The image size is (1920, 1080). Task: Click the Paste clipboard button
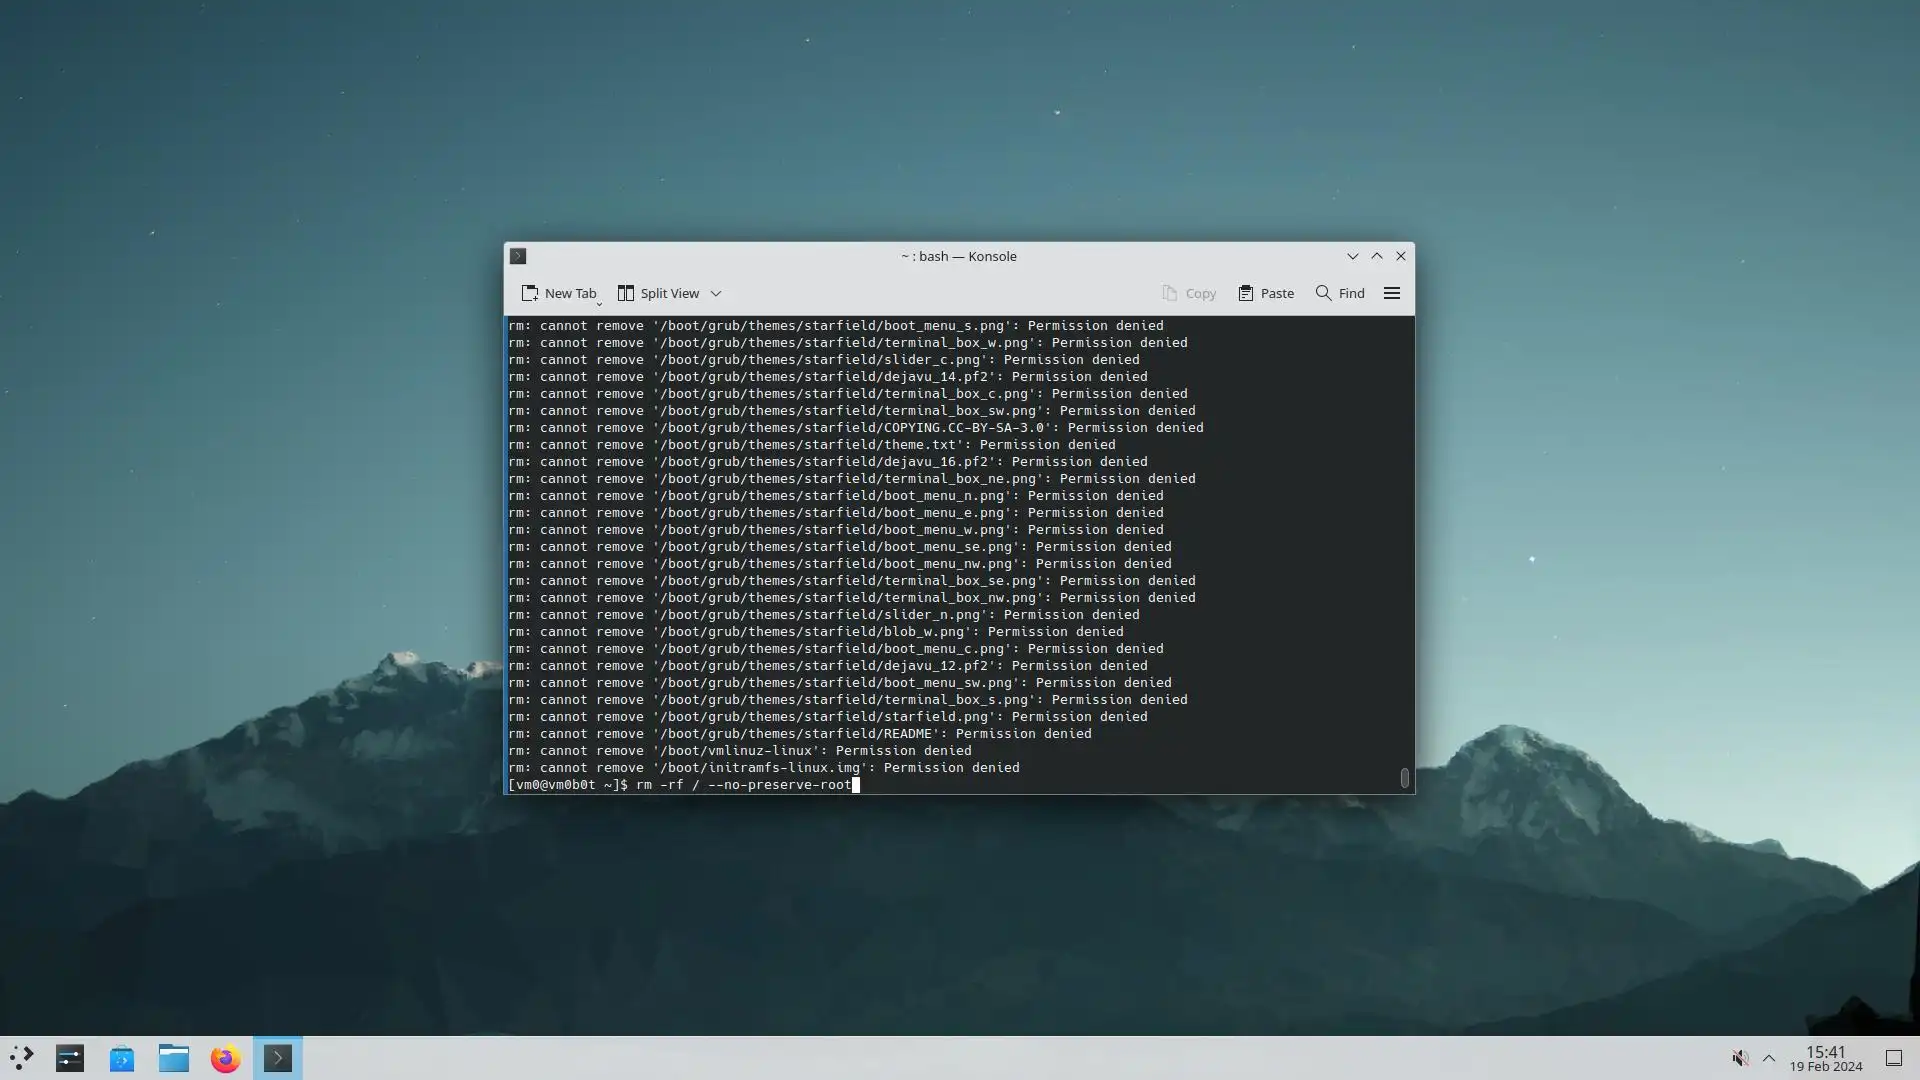coord(1265,293)
